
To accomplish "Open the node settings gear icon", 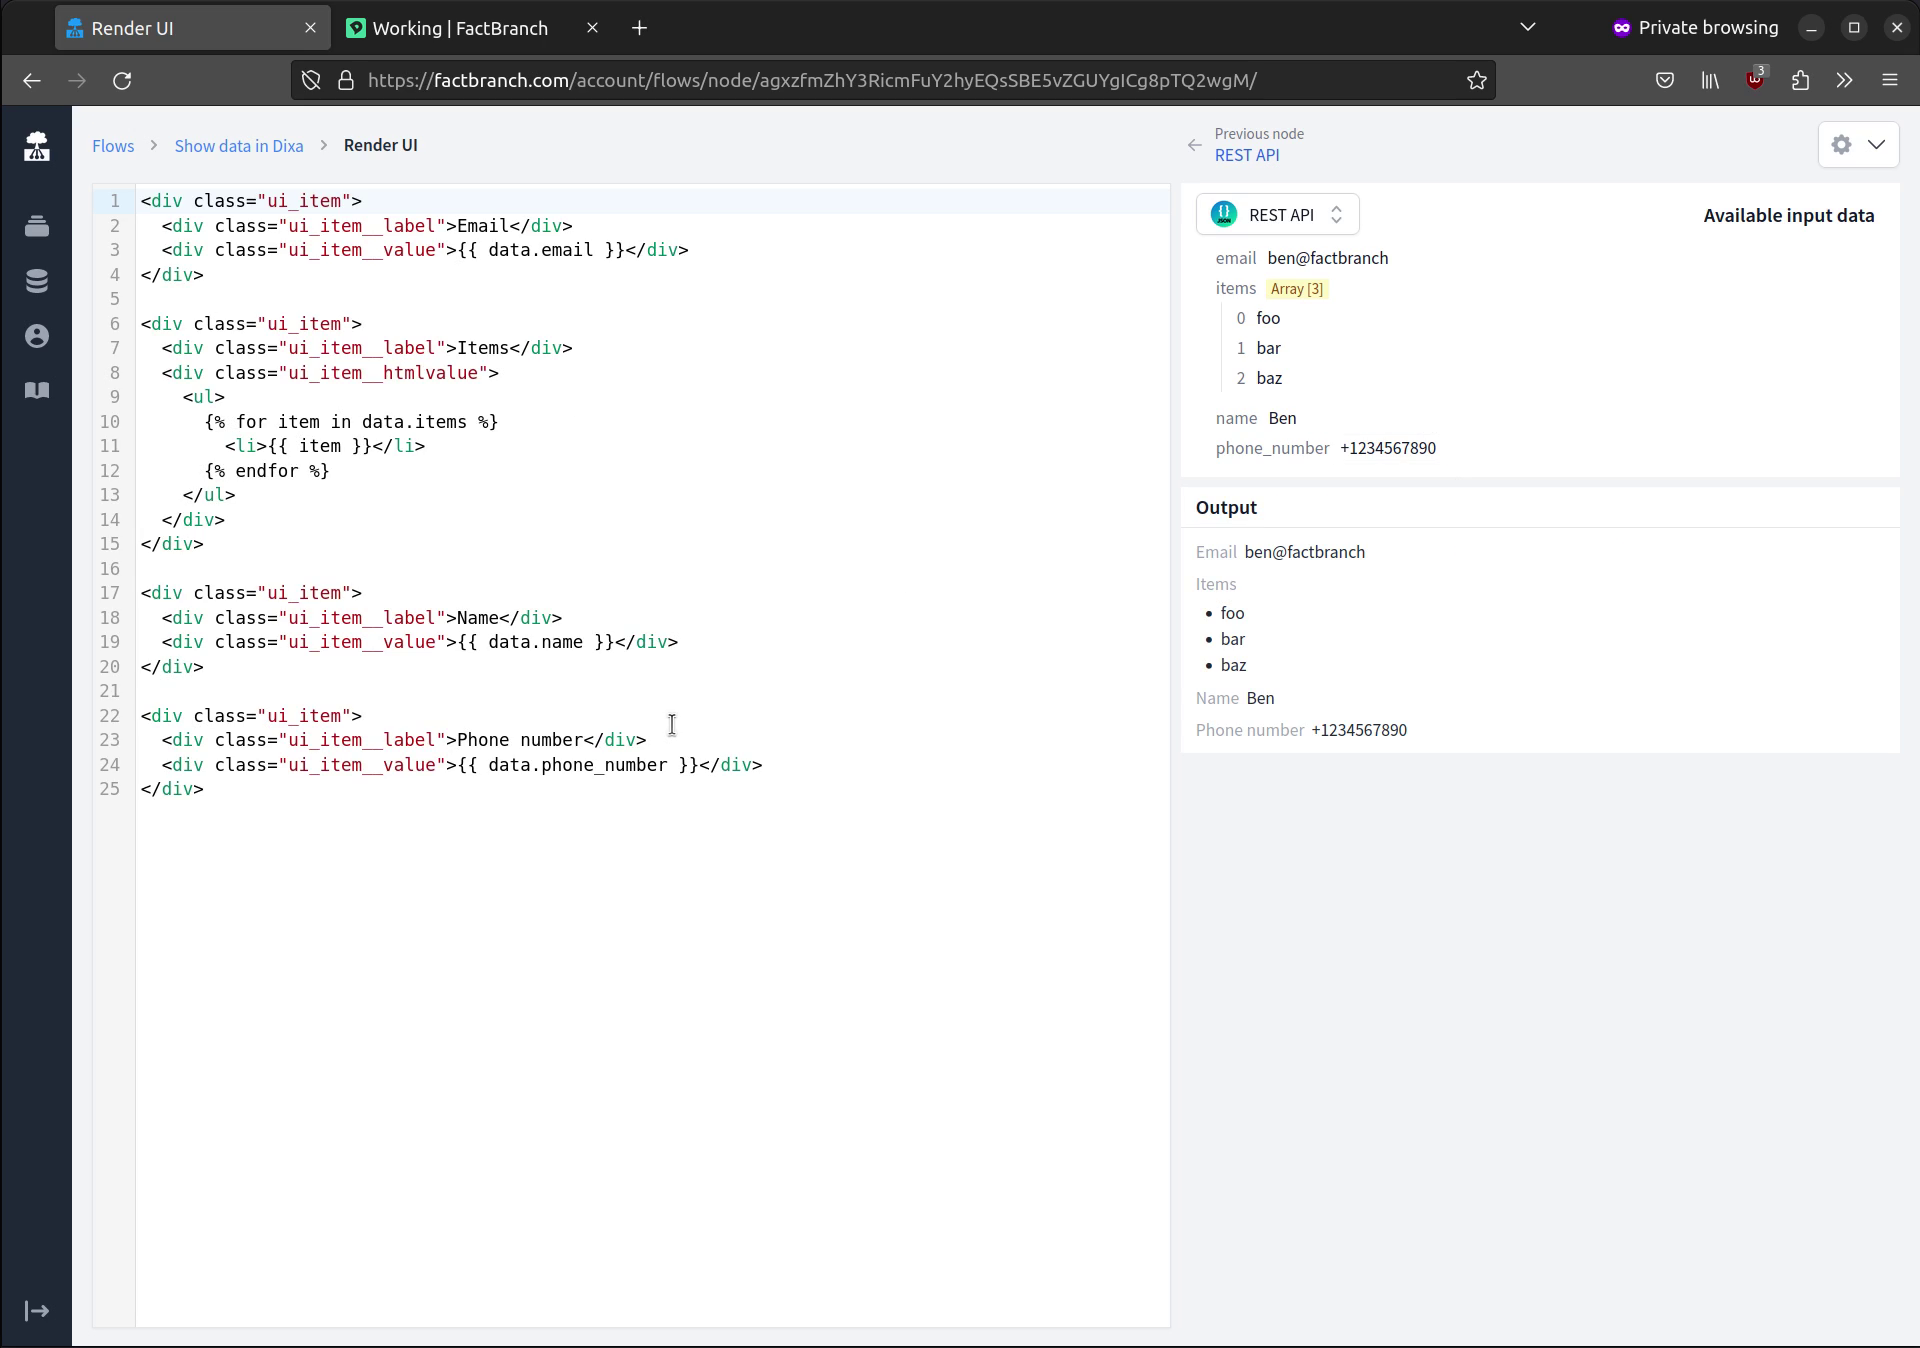I will (1841, 144).
